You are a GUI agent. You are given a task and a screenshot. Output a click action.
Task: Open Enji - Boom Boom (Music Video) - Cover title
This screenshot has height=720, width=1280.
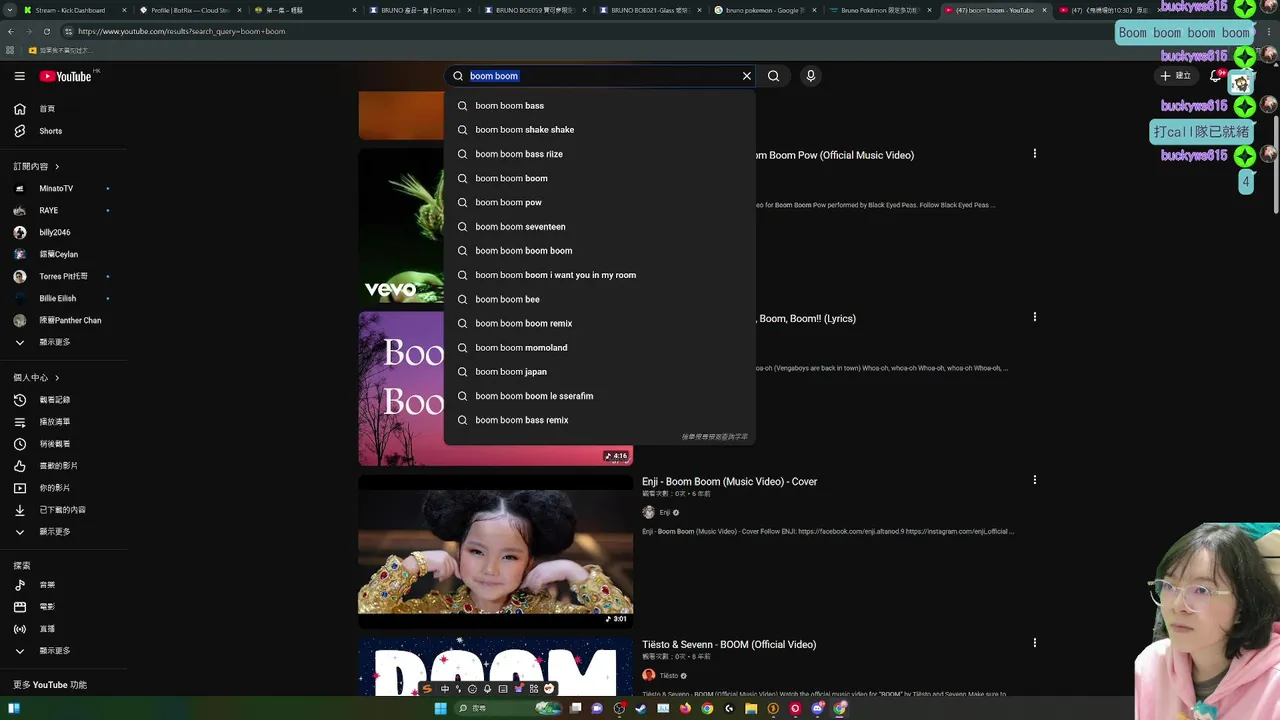coord(729,482)
